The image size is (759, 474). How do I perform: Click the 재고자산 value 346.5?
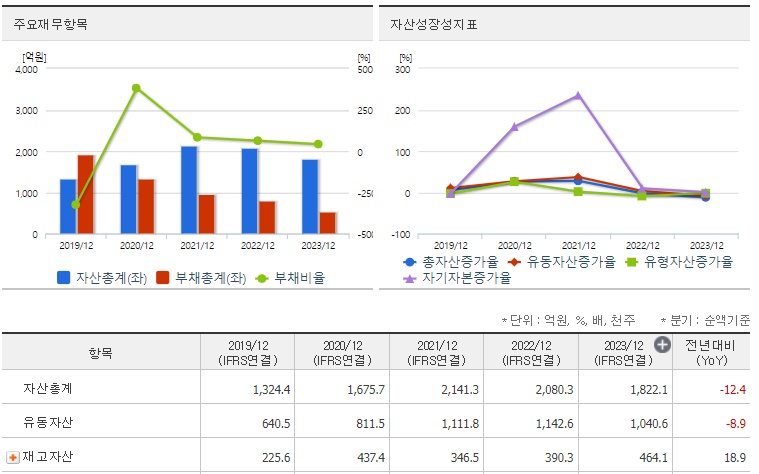(465, 457)
